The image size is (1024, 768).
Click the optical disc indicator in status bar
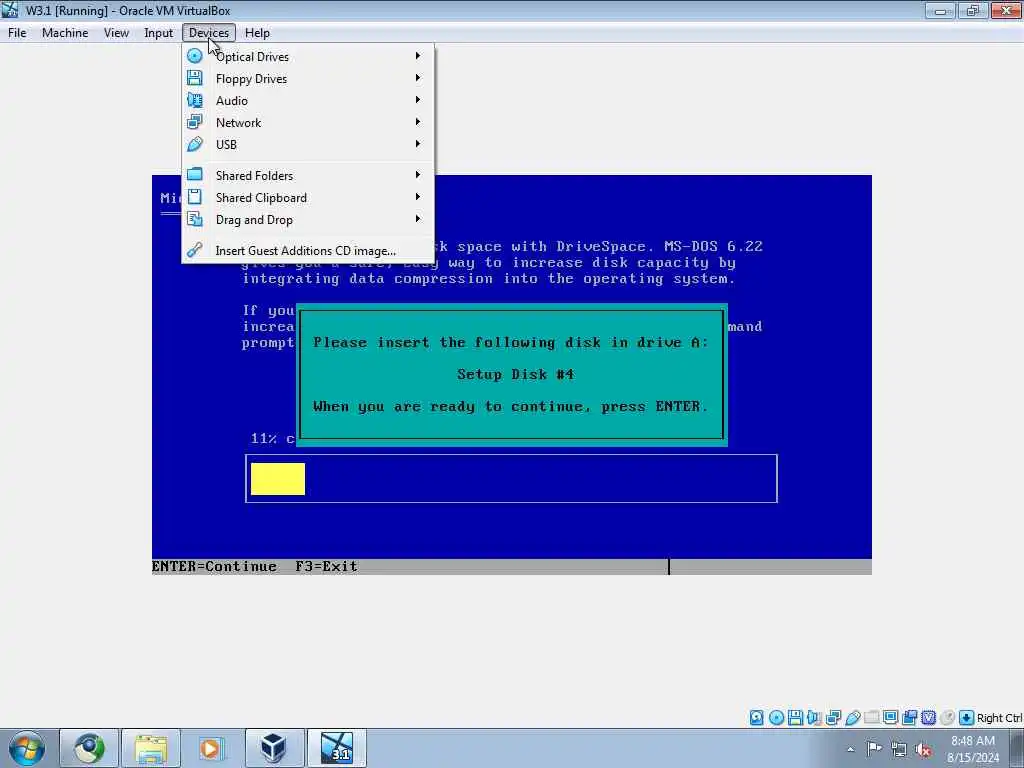click(x=776, y=718)
